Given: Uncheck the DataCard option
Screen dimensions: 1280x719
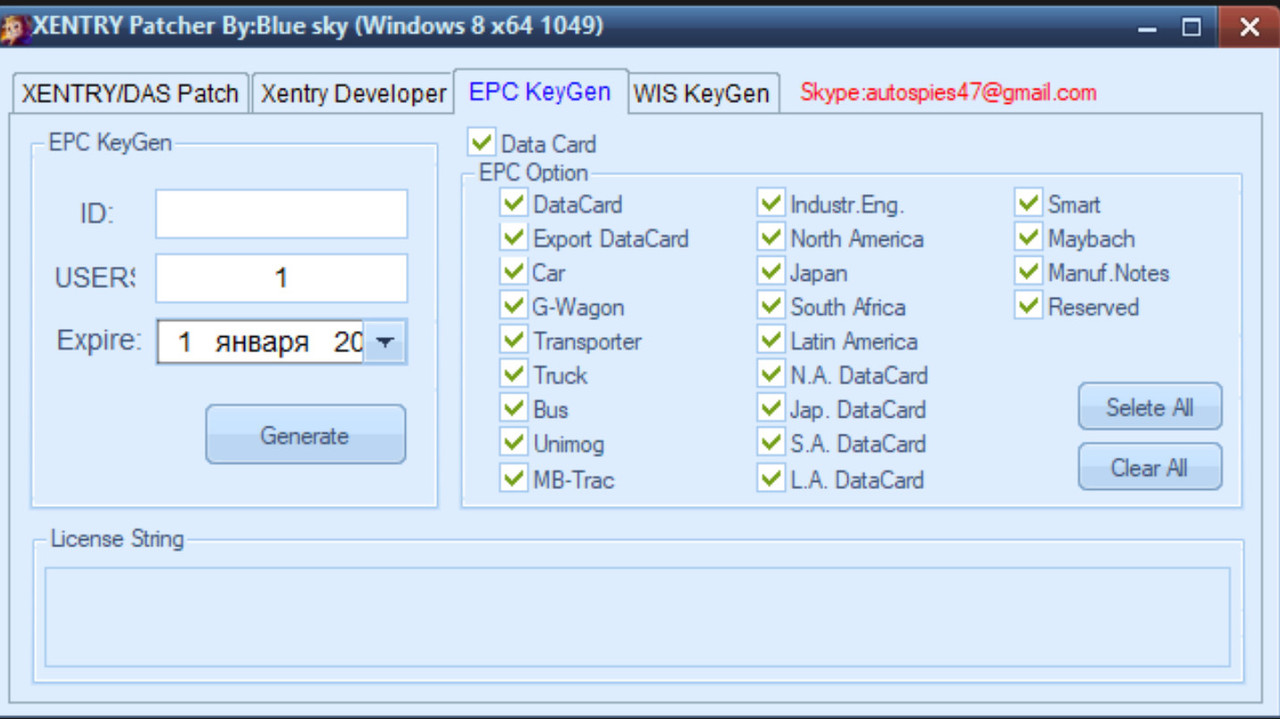Looking at the screenshot, I should 513,204.
